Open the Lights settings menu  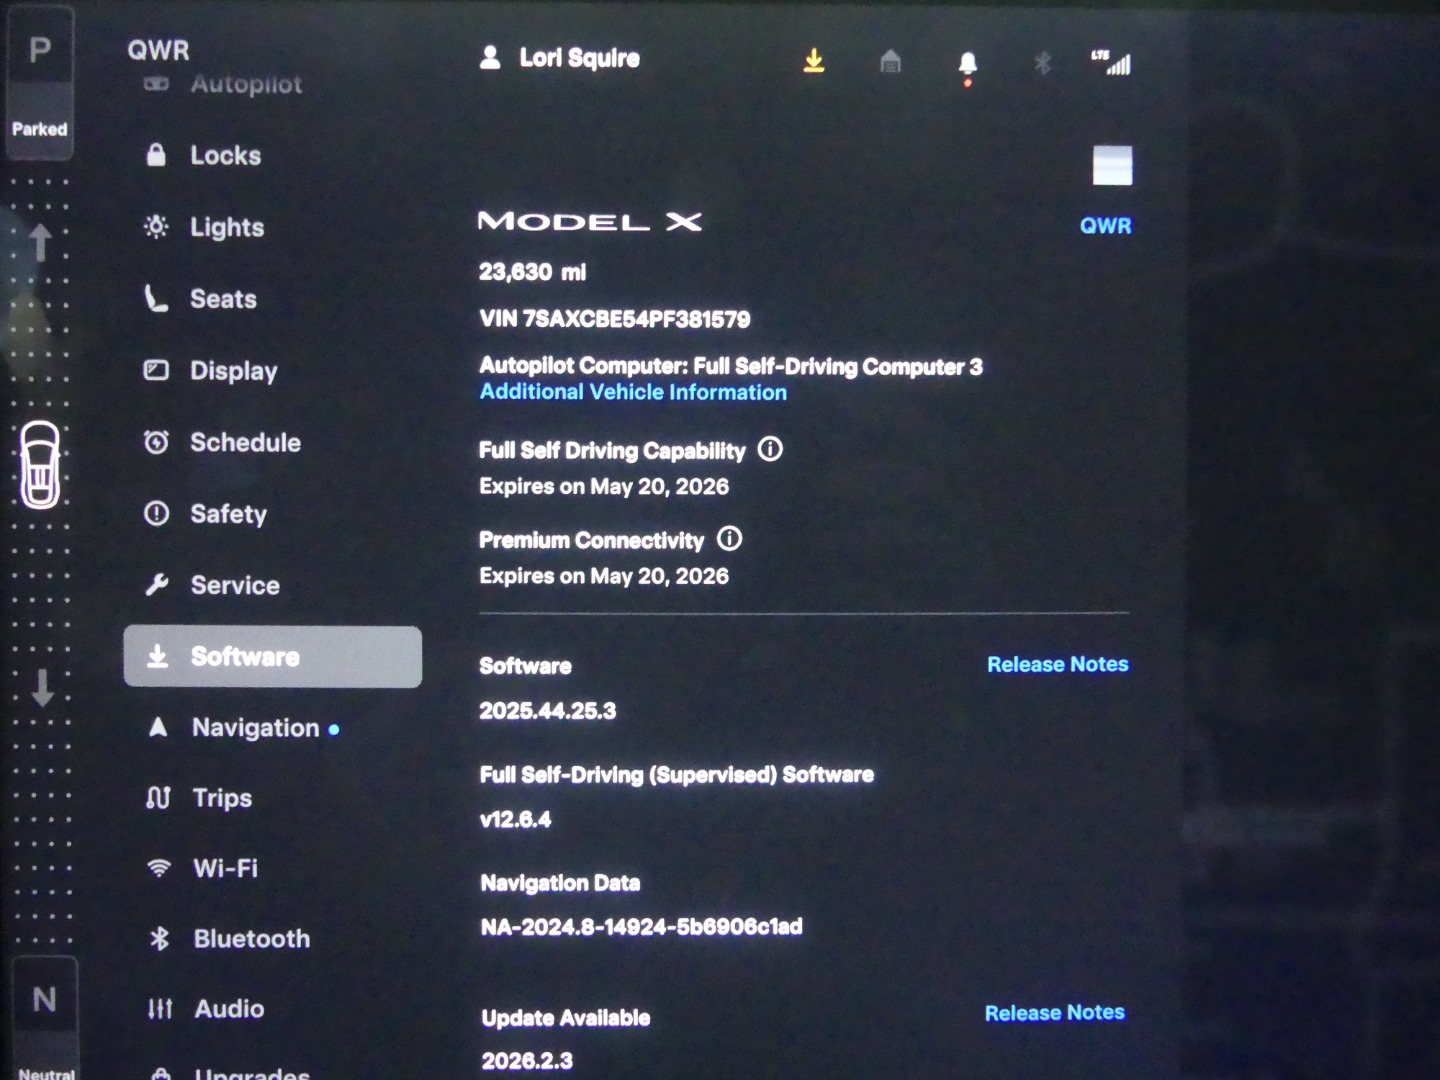coord(227,227)
